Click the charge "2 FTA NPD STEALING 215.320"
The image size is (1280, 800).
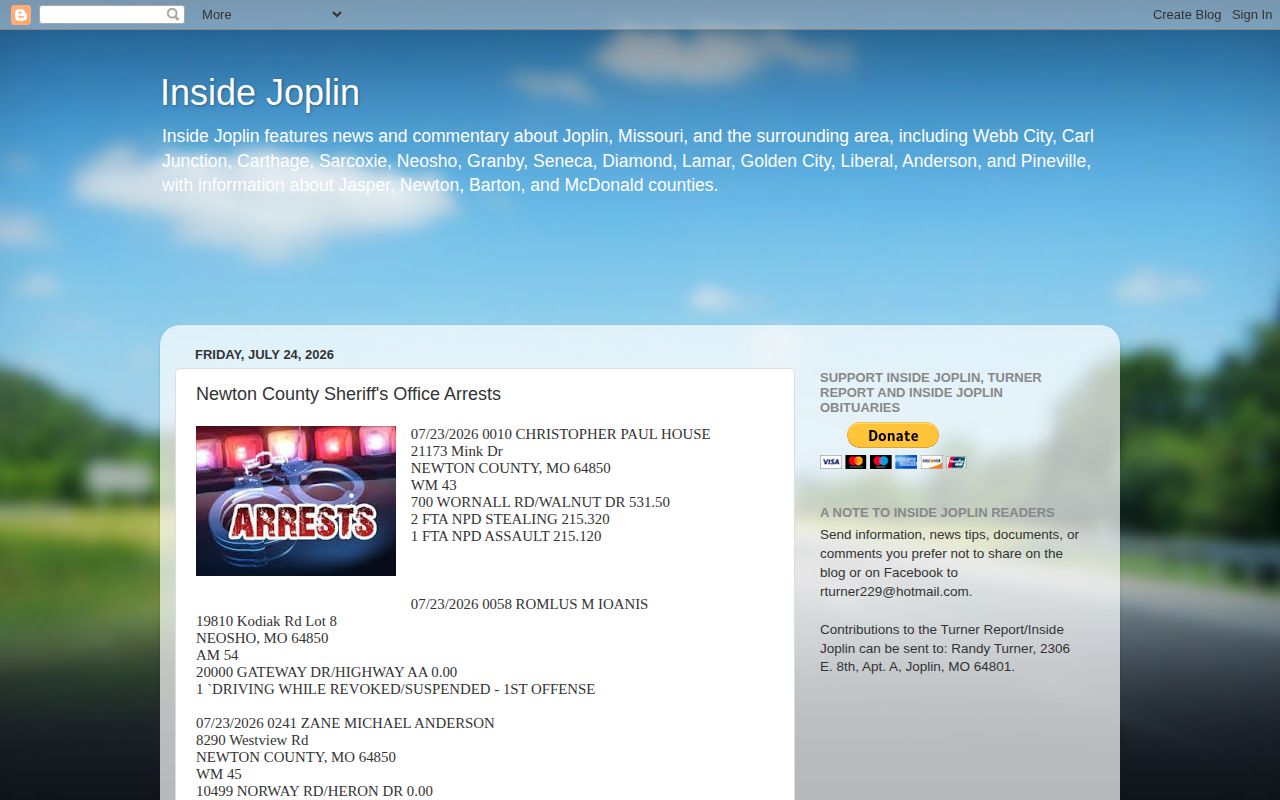[510, 519]
